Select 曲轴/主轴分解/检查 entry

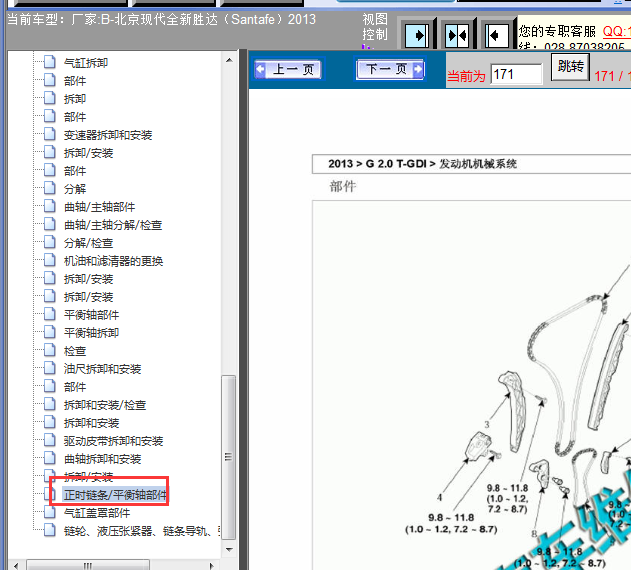coord(113,225)
